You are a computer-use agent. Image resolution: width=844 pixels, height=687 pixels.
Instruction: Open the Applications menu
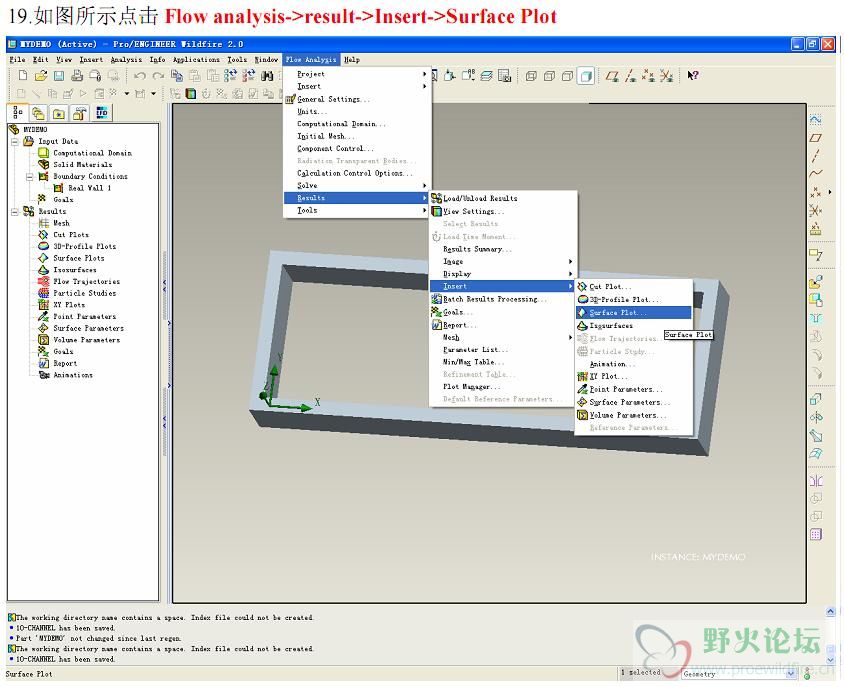(196, 60)
